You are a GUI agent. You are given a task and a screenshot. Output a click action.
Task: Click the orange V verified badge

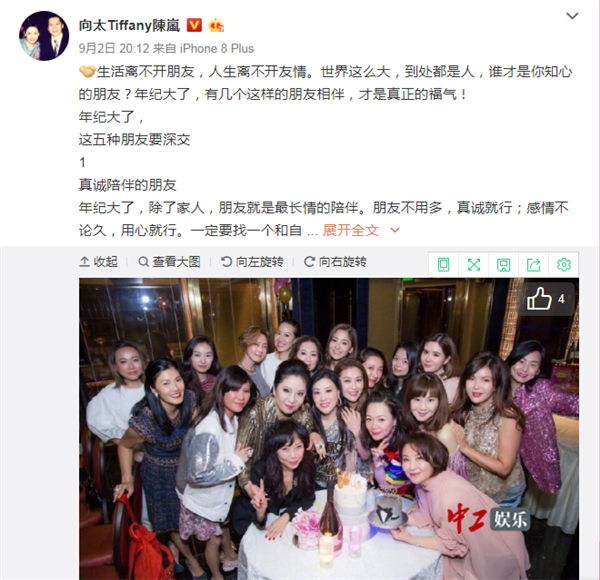click(x=194, y=25)
